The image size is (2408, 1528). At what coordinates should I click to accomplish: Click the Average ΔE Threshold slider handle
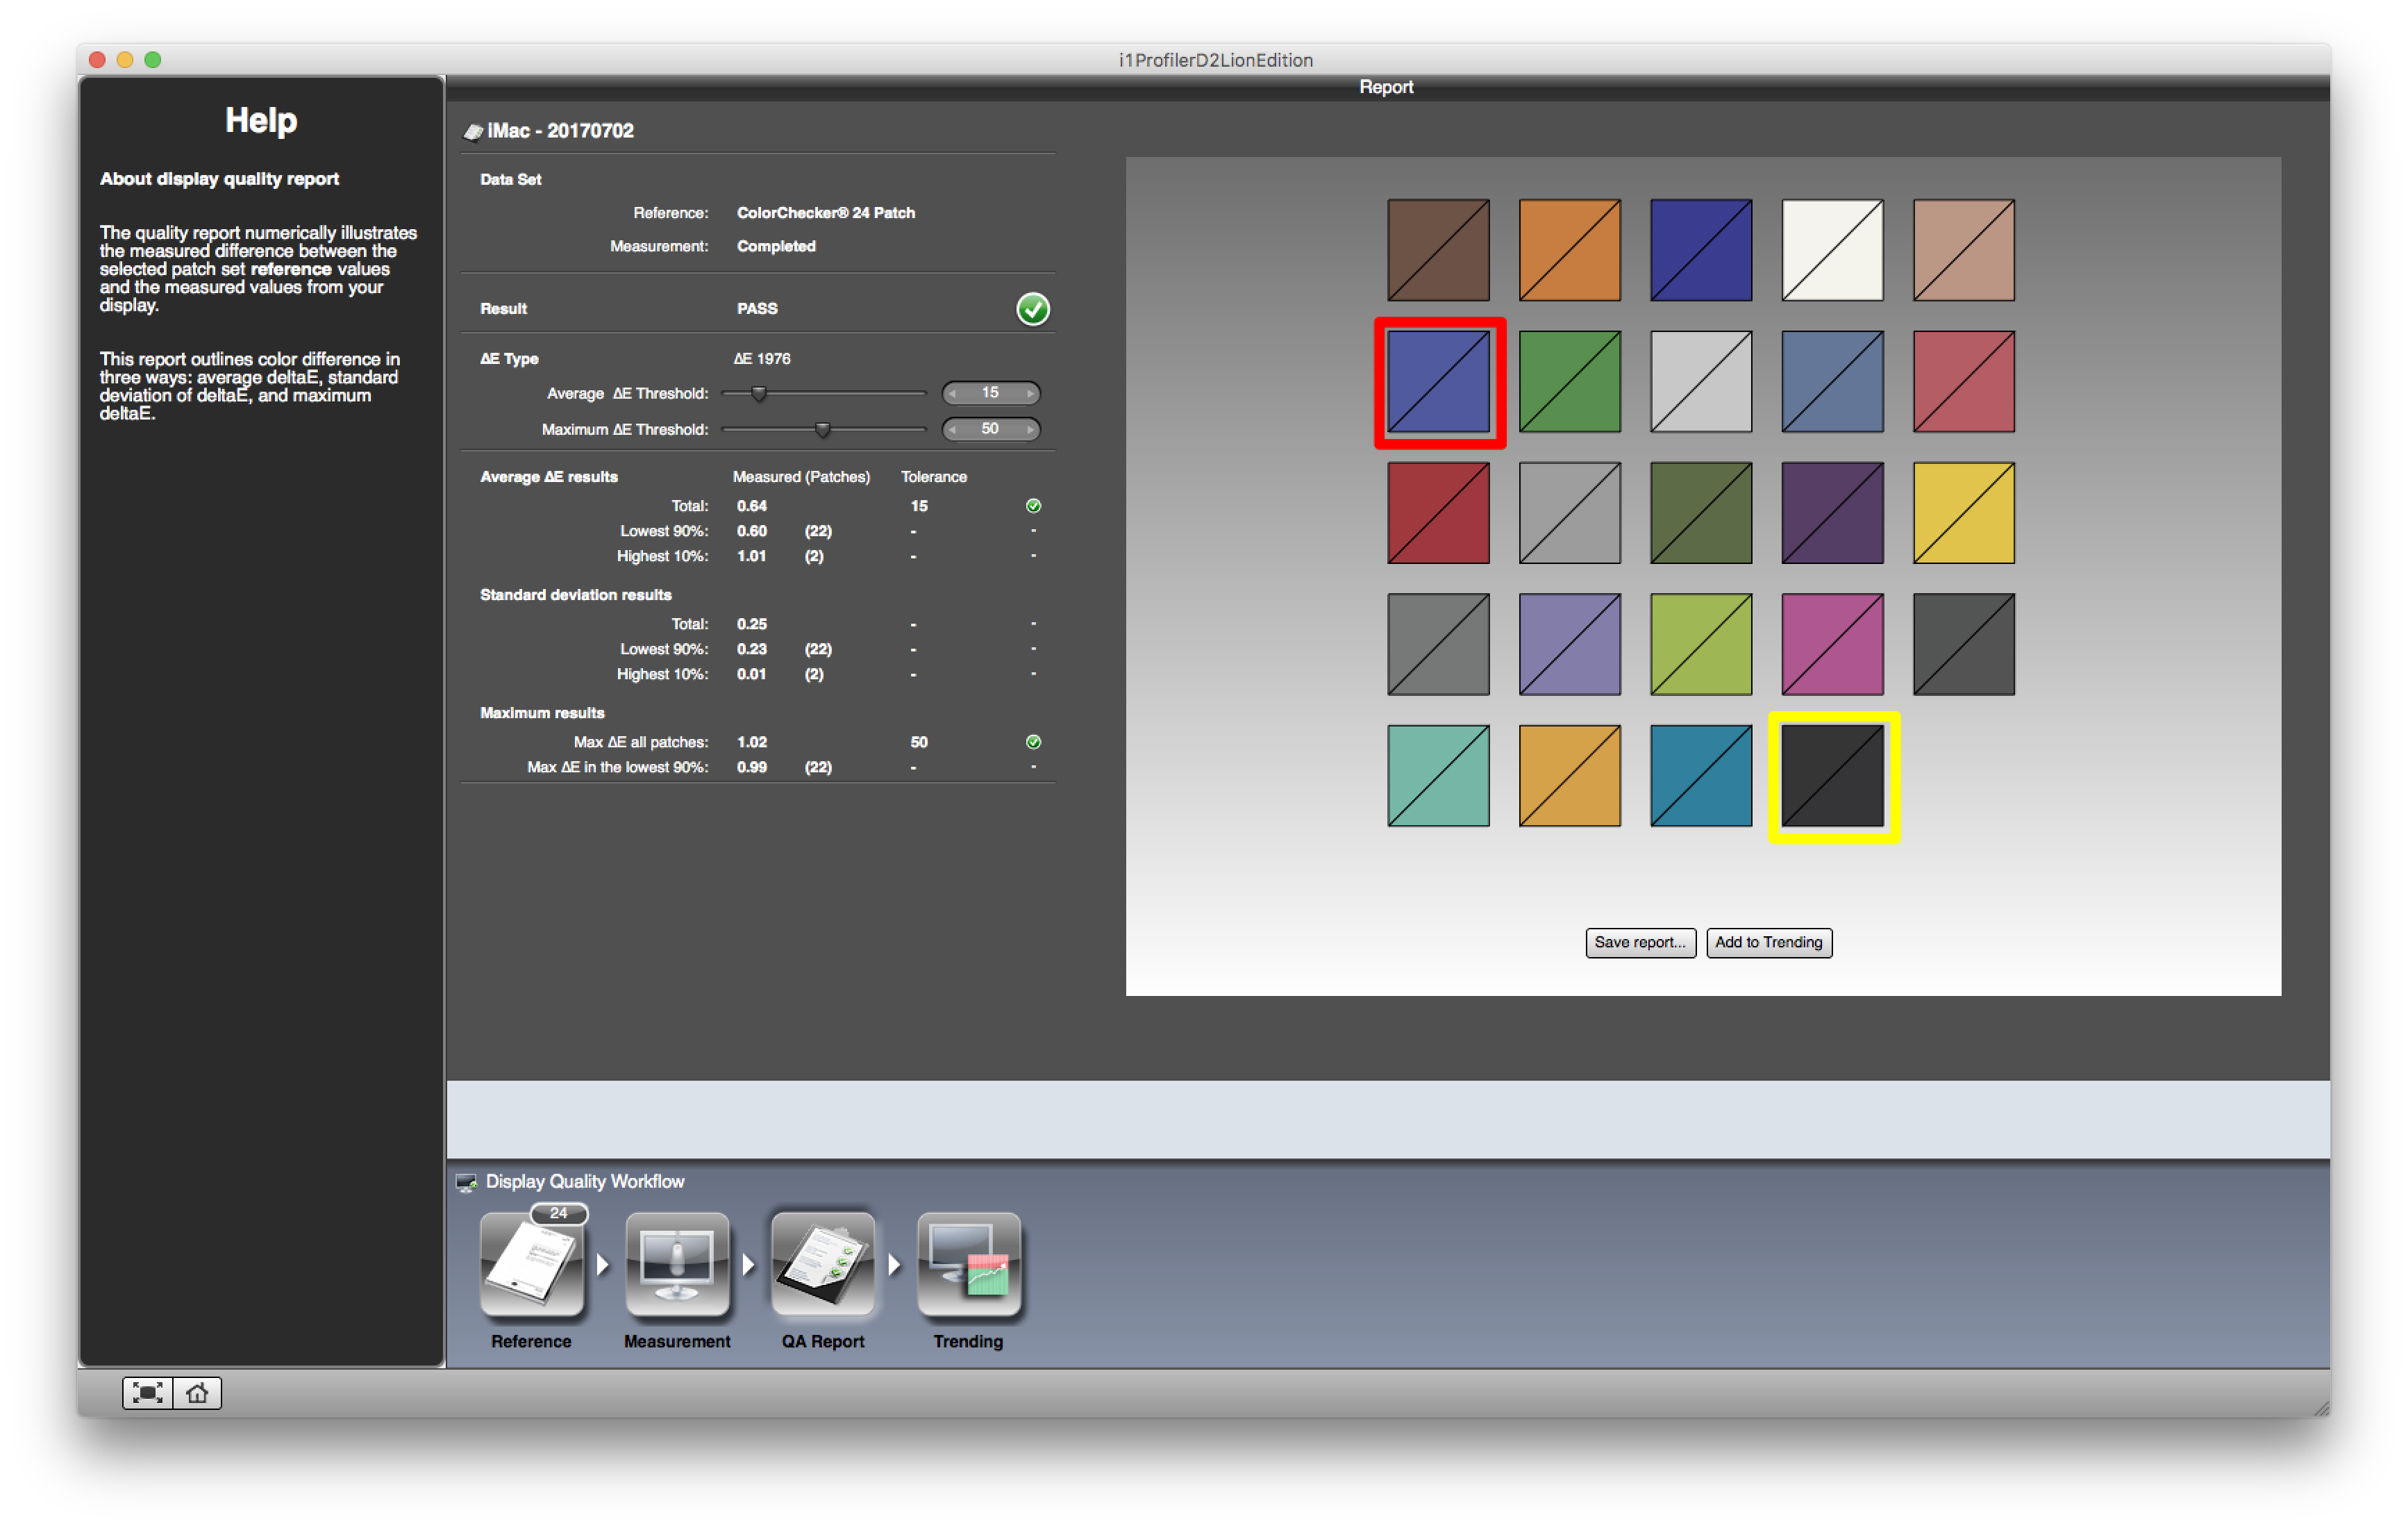(x=759, y=393)
